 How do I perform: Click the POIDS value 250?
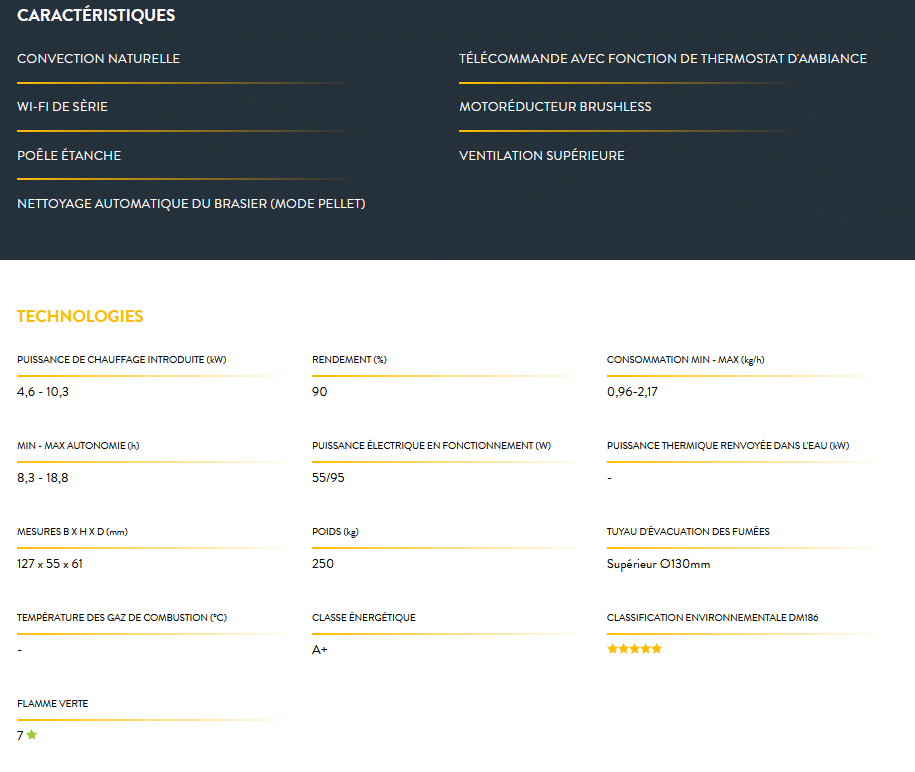[323, 564]
